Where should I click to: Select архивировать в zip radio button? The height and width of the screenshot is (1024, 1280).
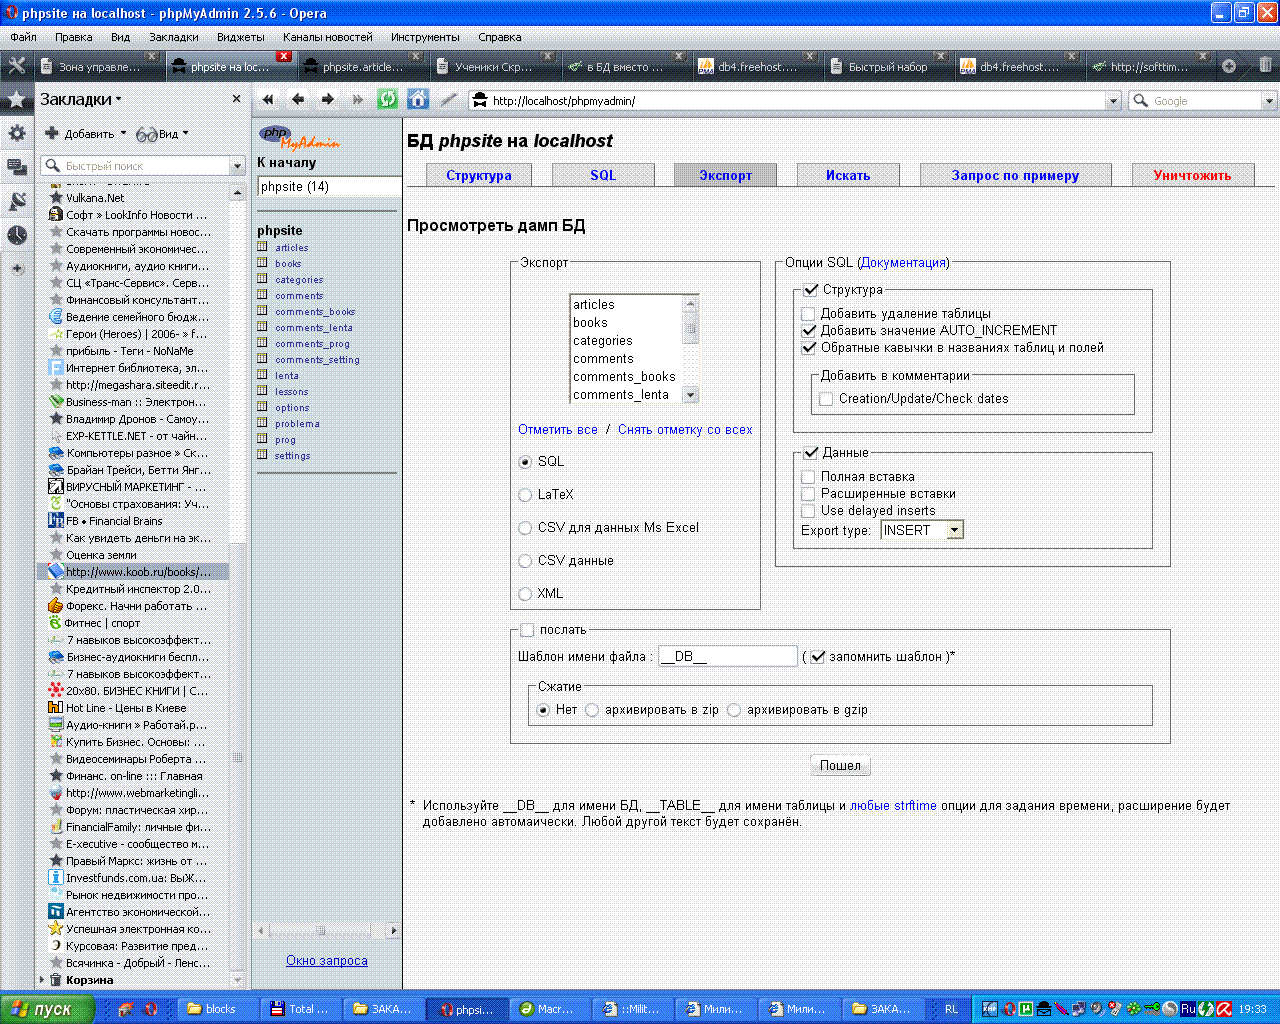[x=592, y=710]
